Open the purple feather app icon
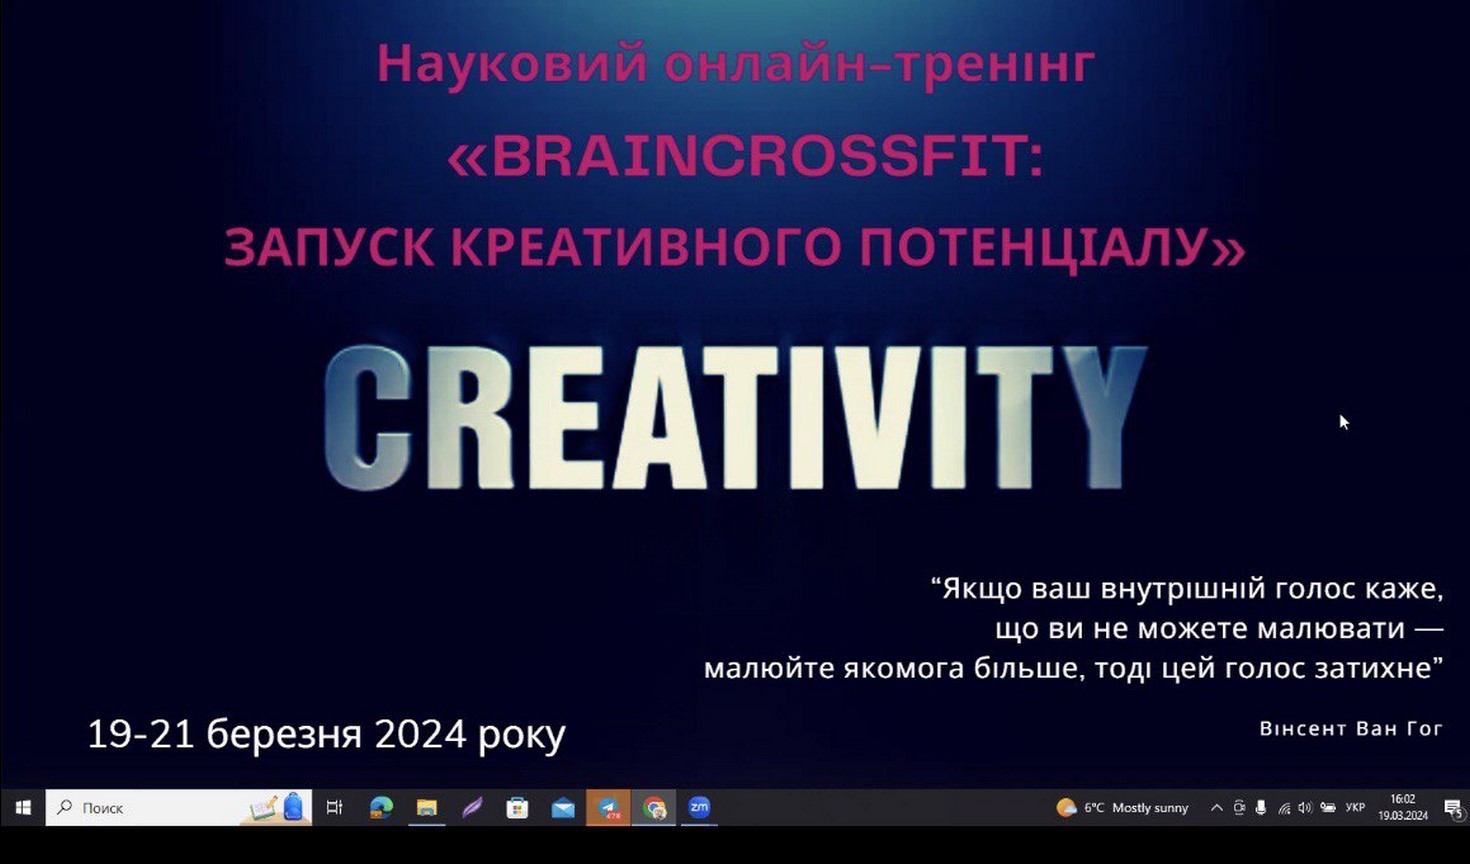The height and width of the screenshot is (864, 1470). 472,807
